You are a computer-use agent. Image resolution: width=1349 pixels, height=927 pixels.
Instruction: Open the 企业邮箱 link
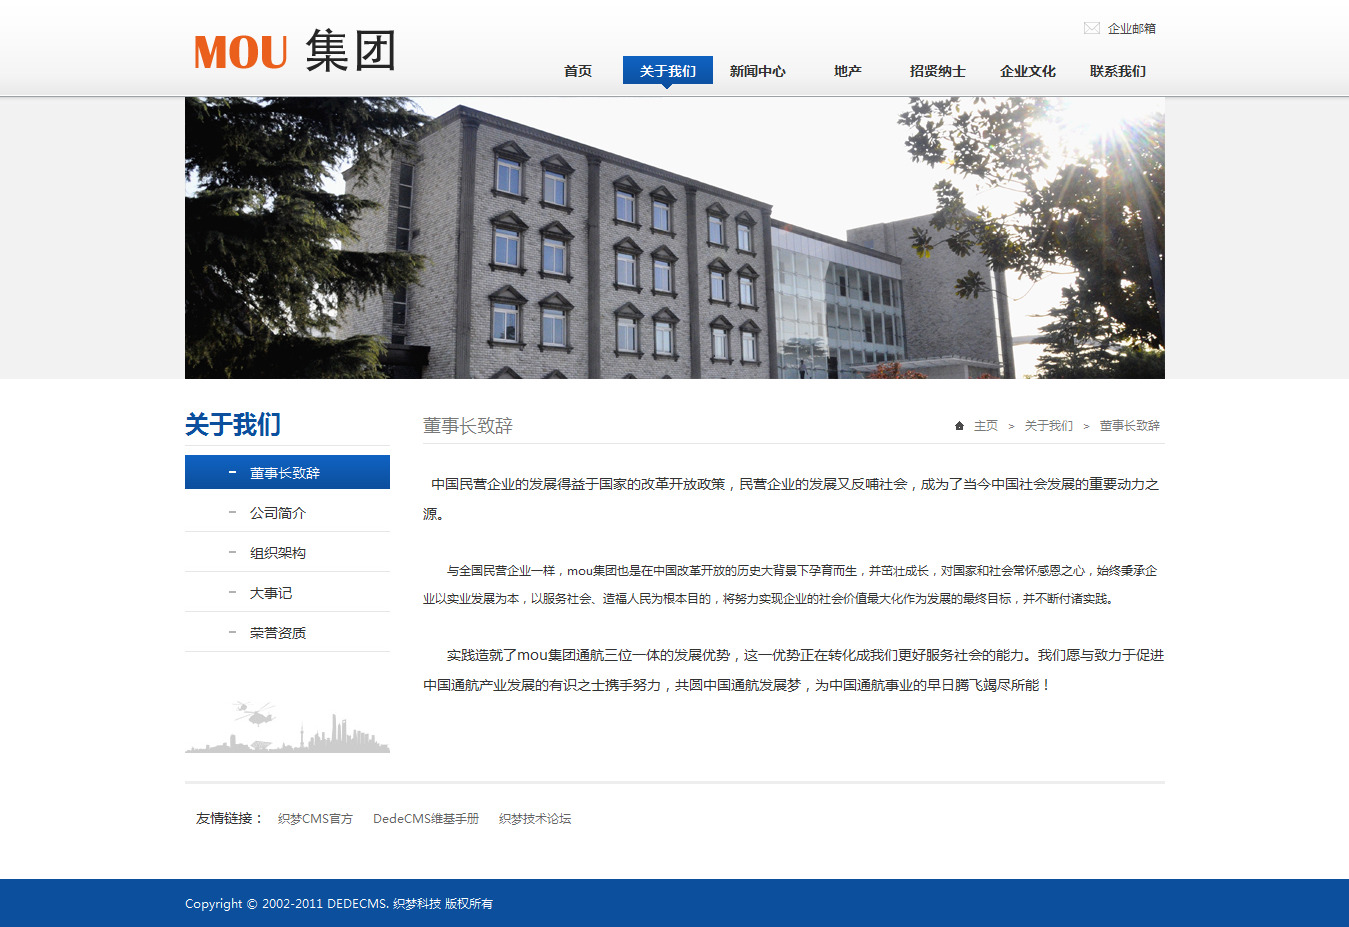(x=1131, y=28)
